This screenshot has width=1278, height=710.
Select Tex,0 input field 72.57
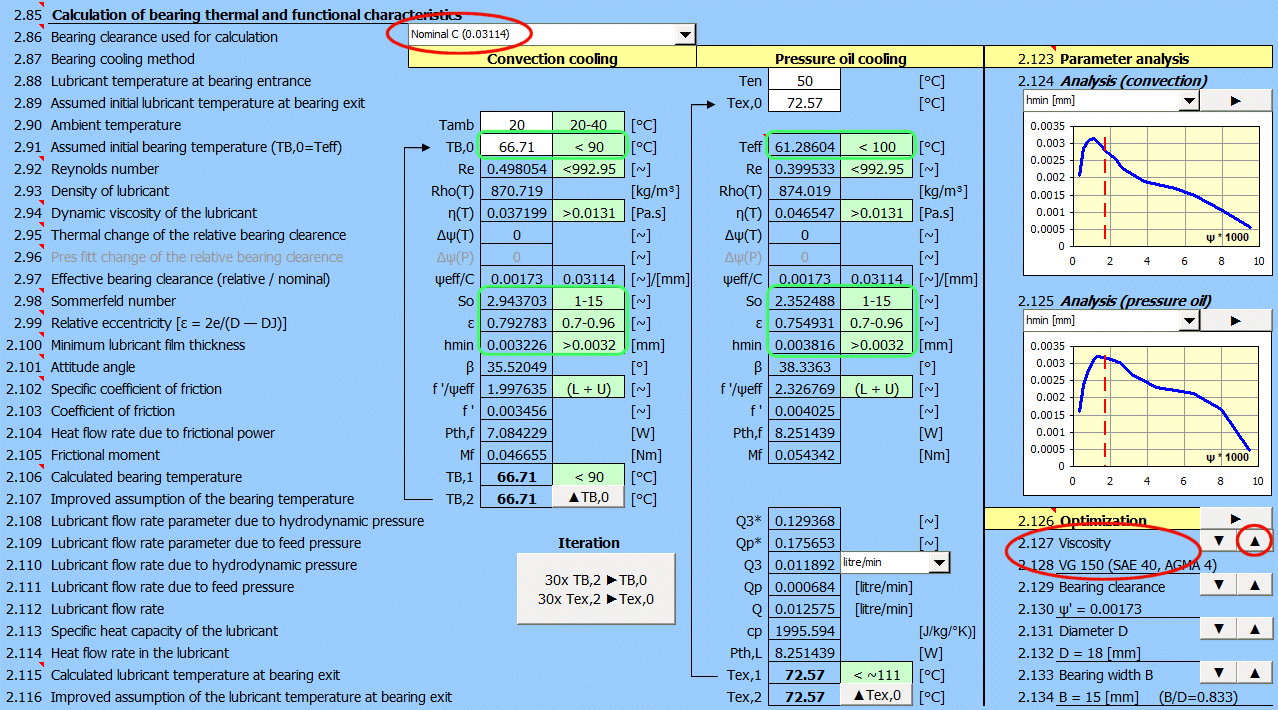pyautogui.click(x=804, y=102)
